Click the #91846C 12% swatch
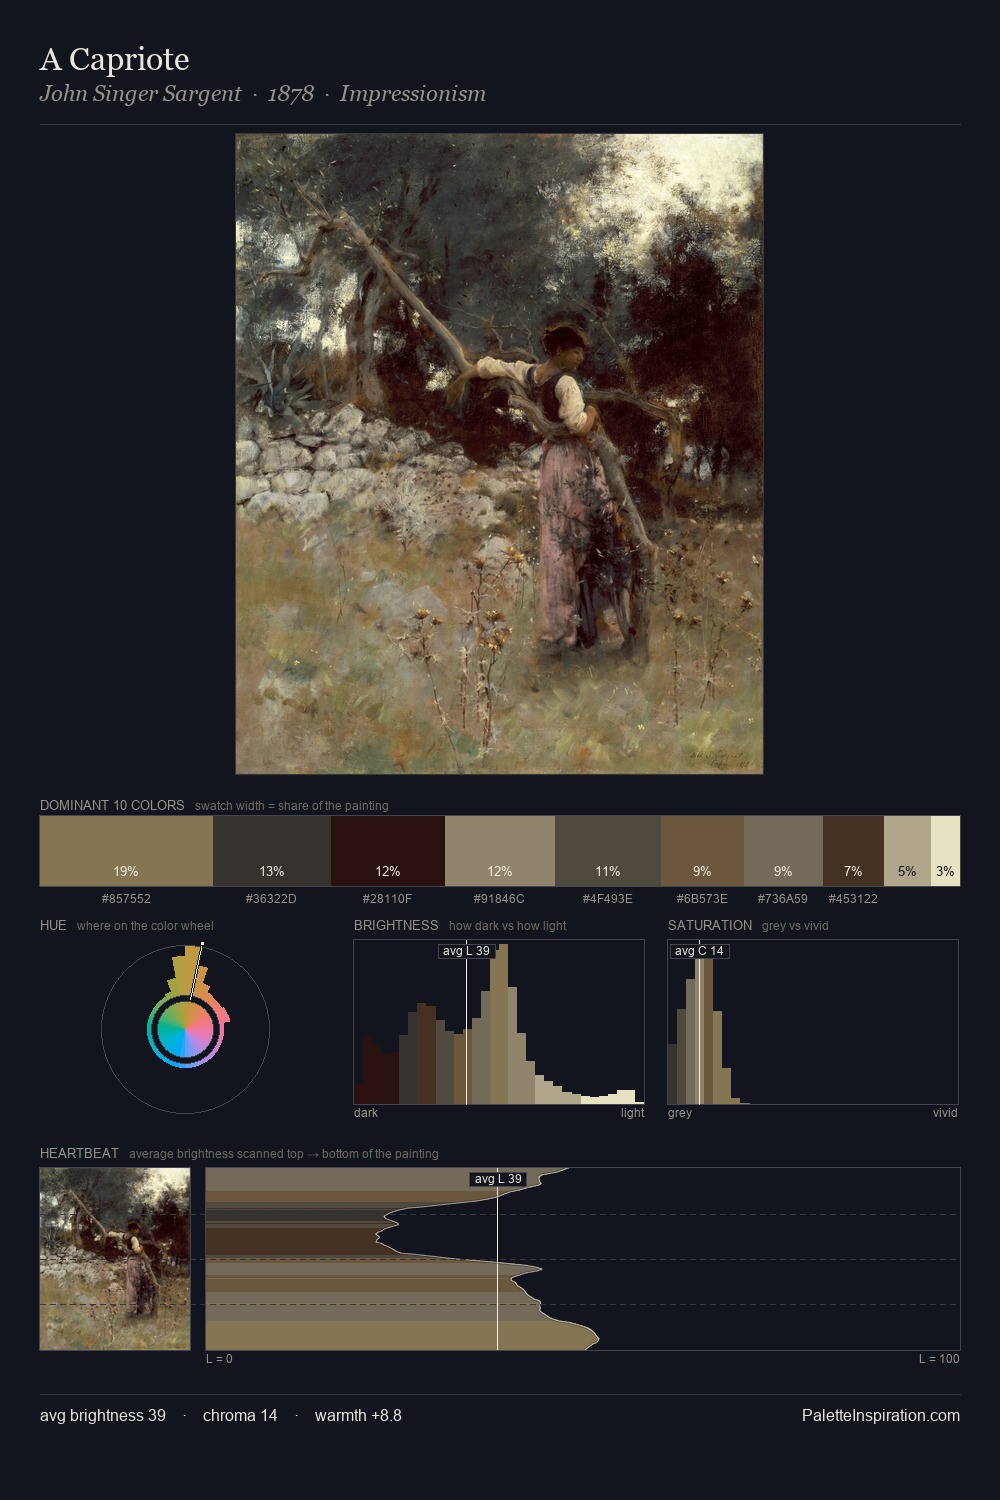 (500, 851)
